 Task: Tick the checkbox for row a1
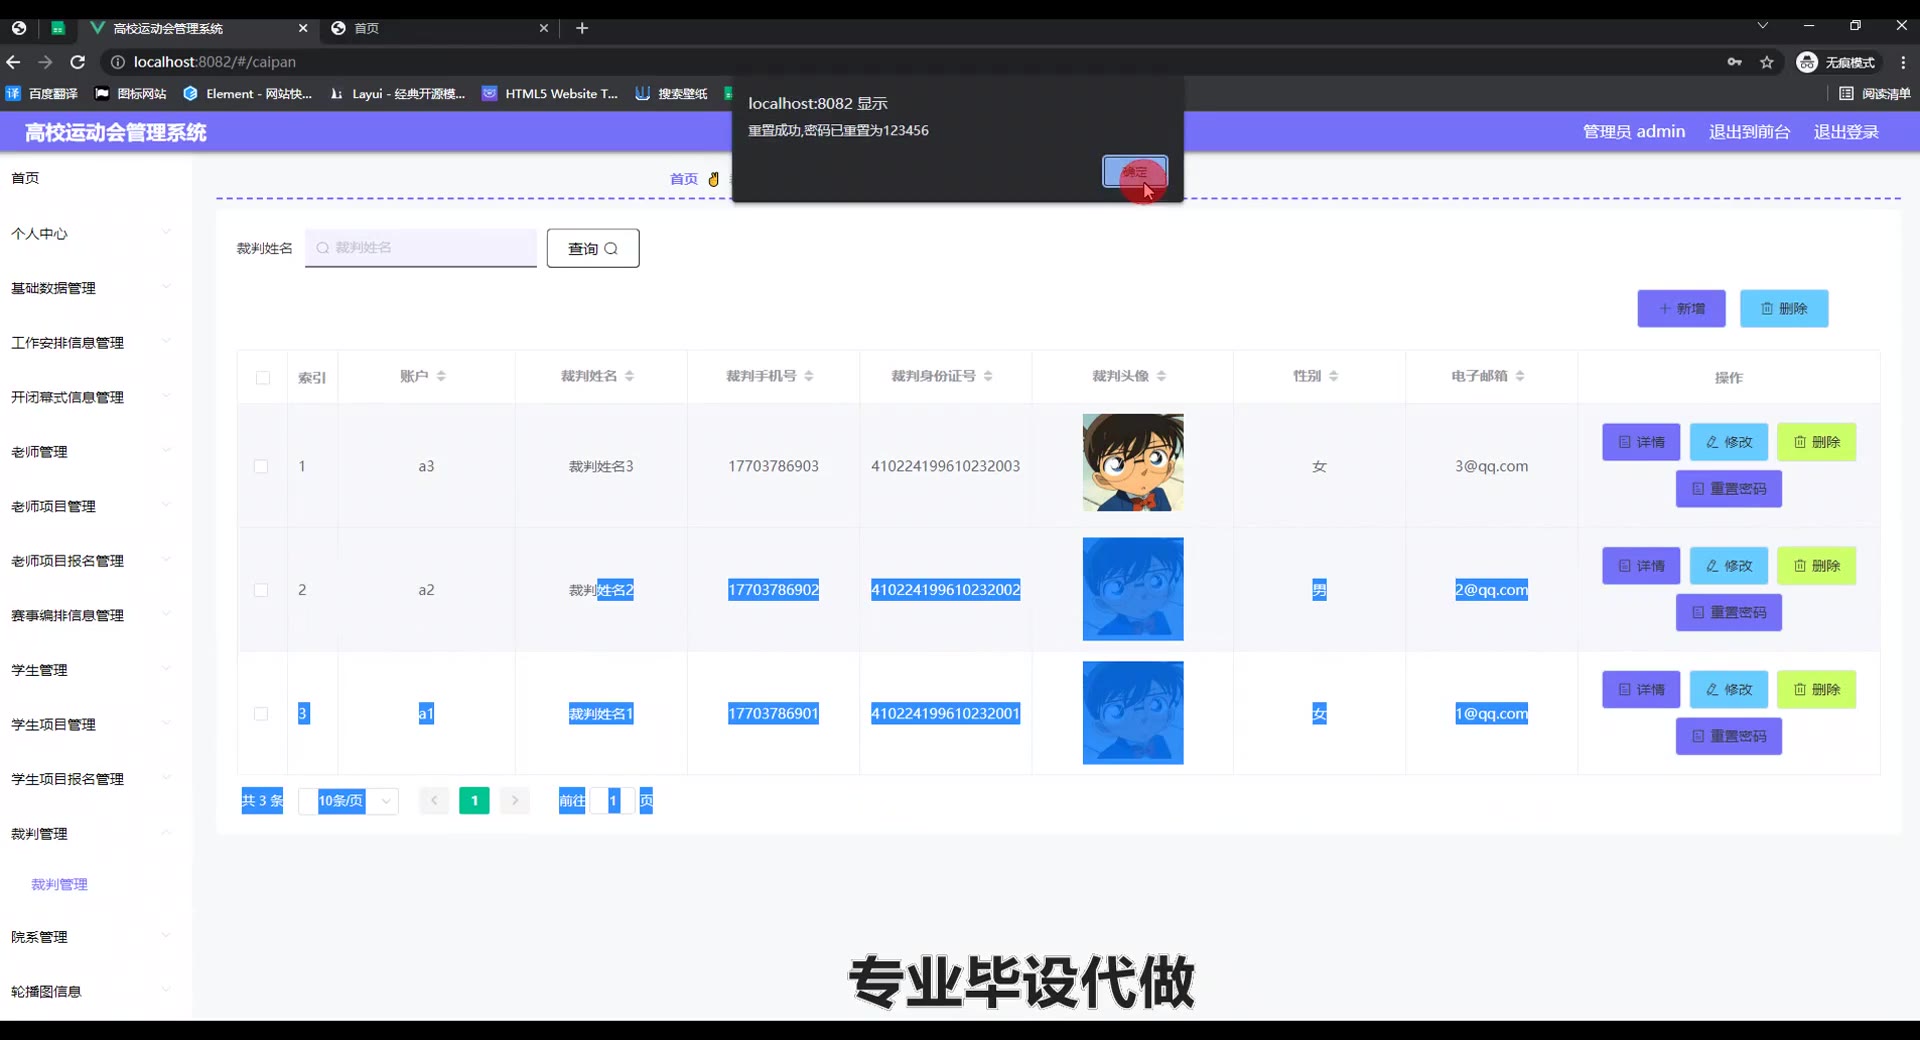click(261, 714)
